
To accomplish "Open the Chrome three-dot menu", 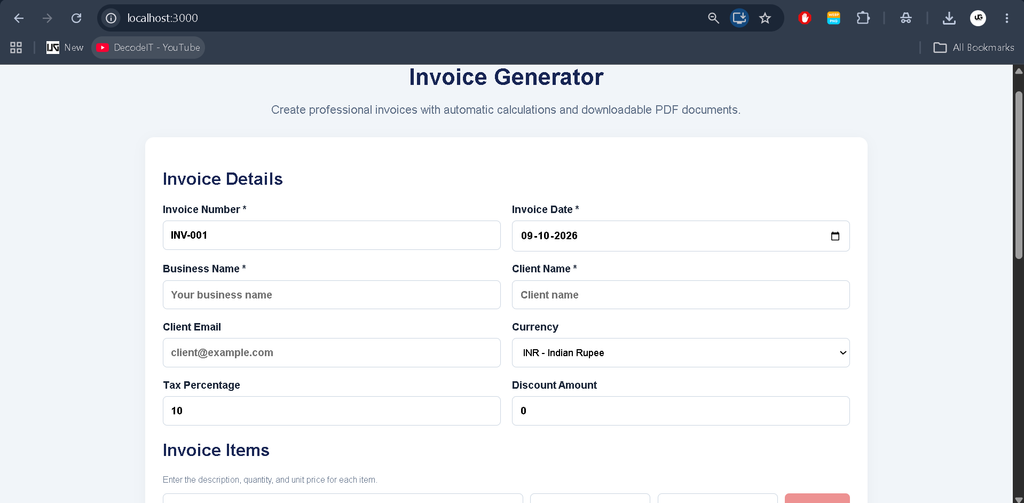I will coord(1006,18).
